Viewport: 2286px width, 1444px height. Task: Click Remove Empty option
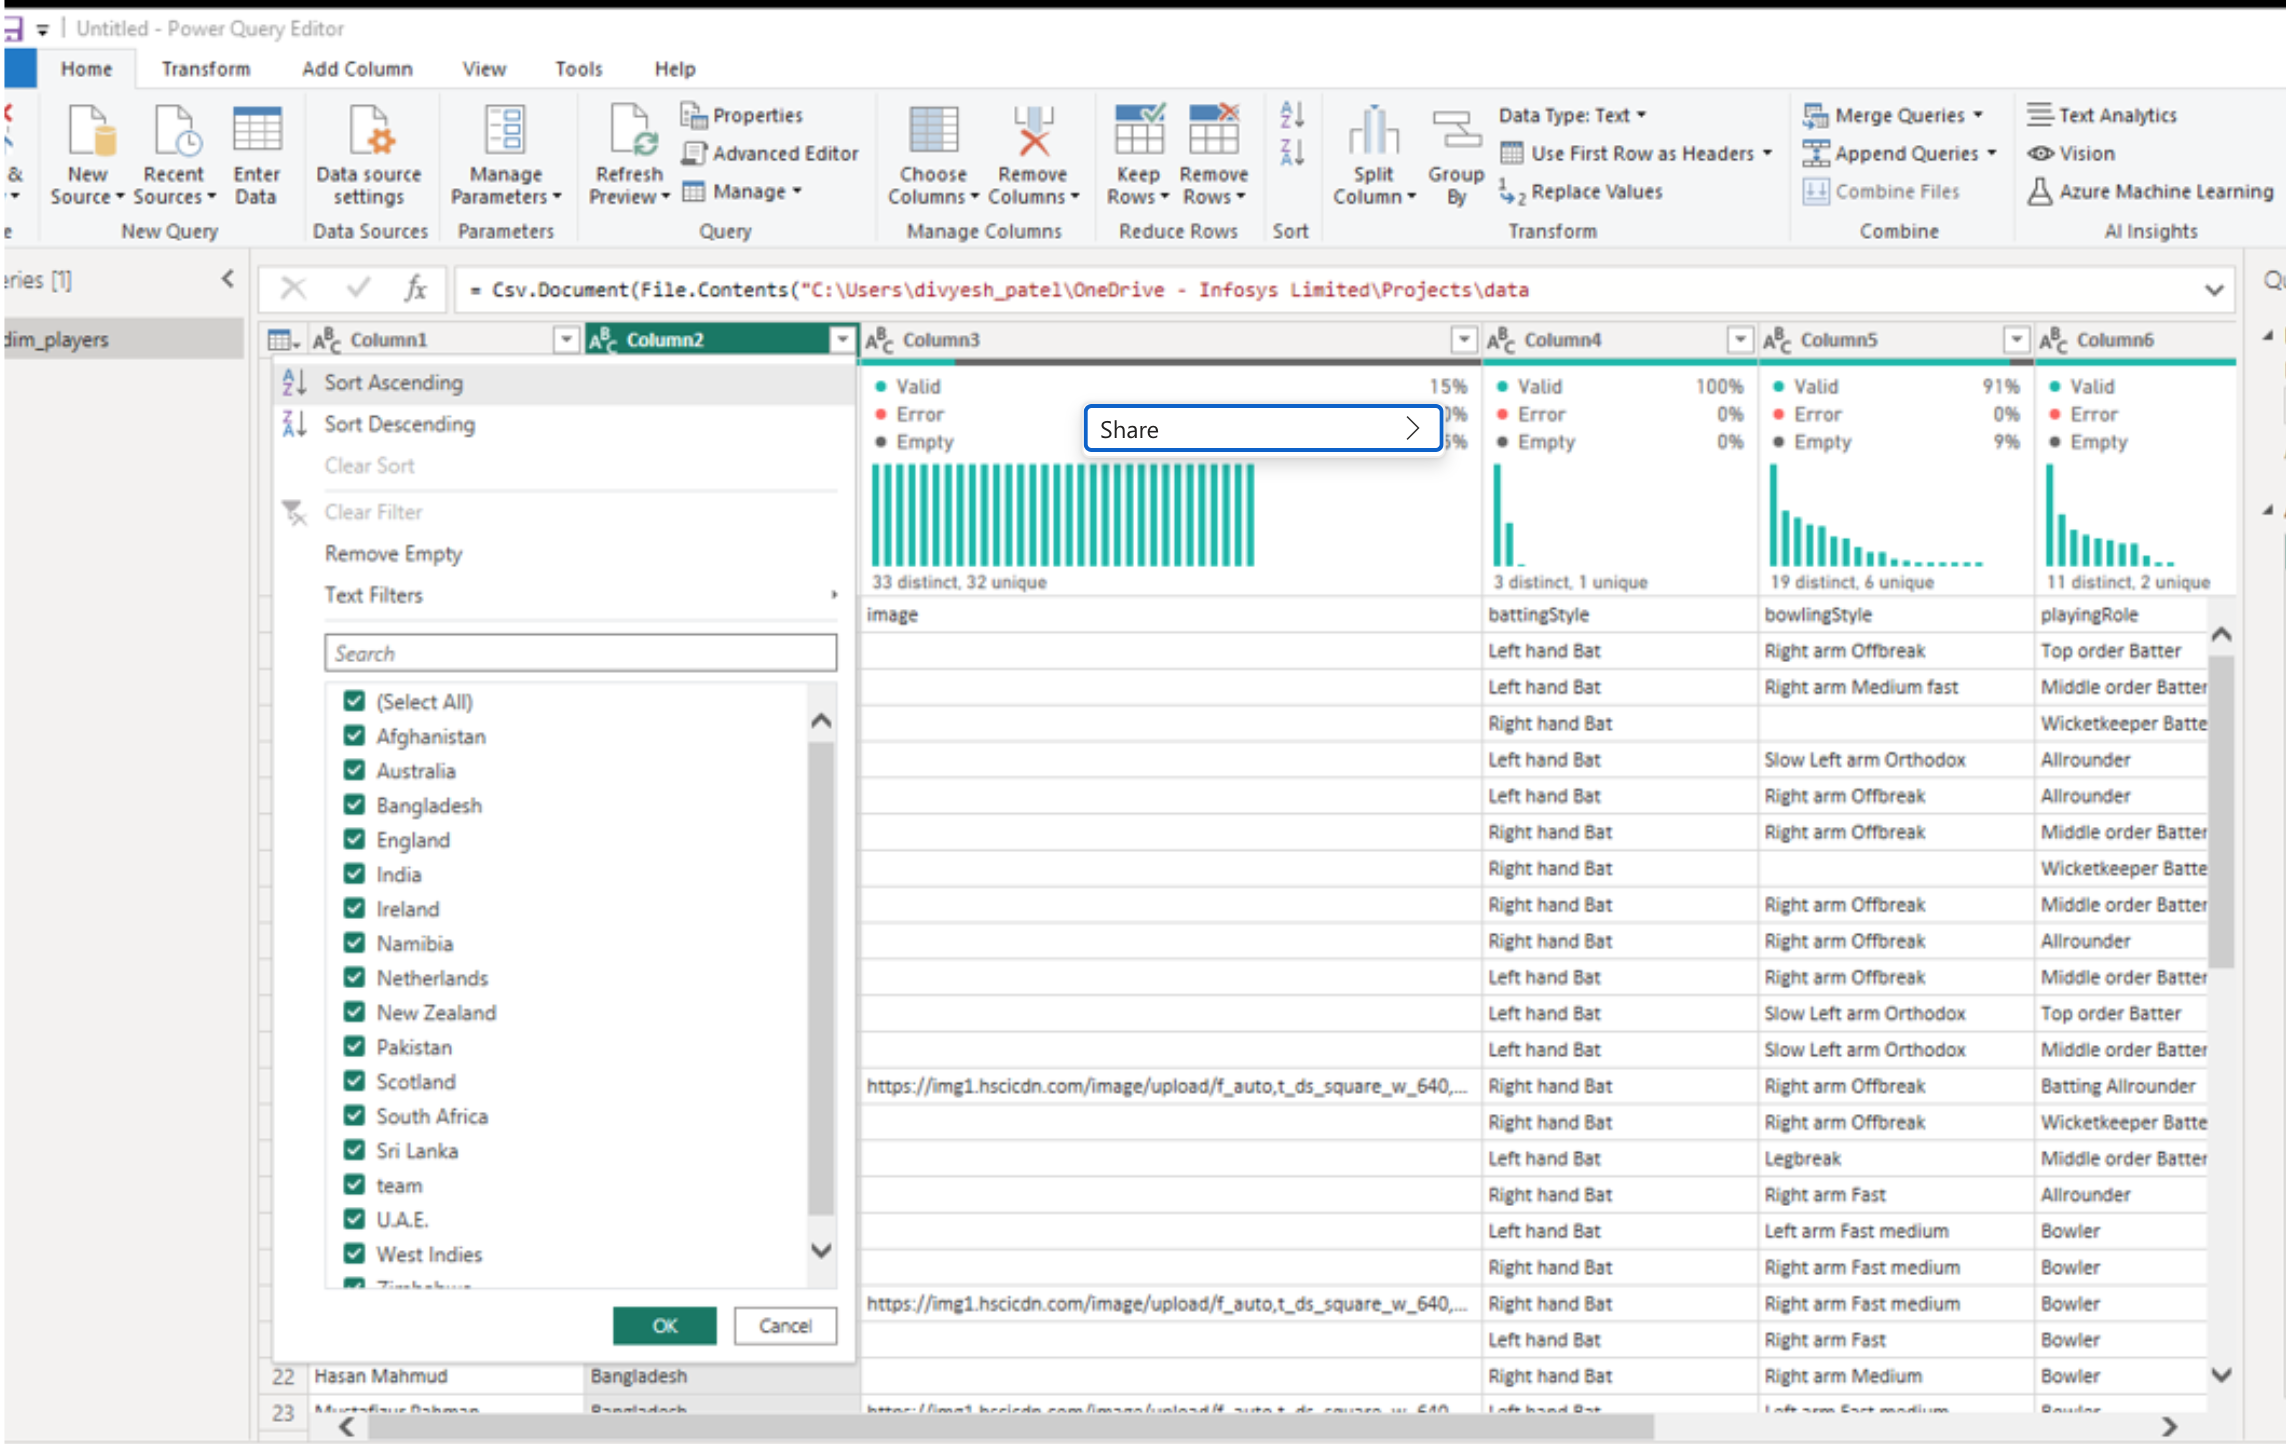pos(393,553)
